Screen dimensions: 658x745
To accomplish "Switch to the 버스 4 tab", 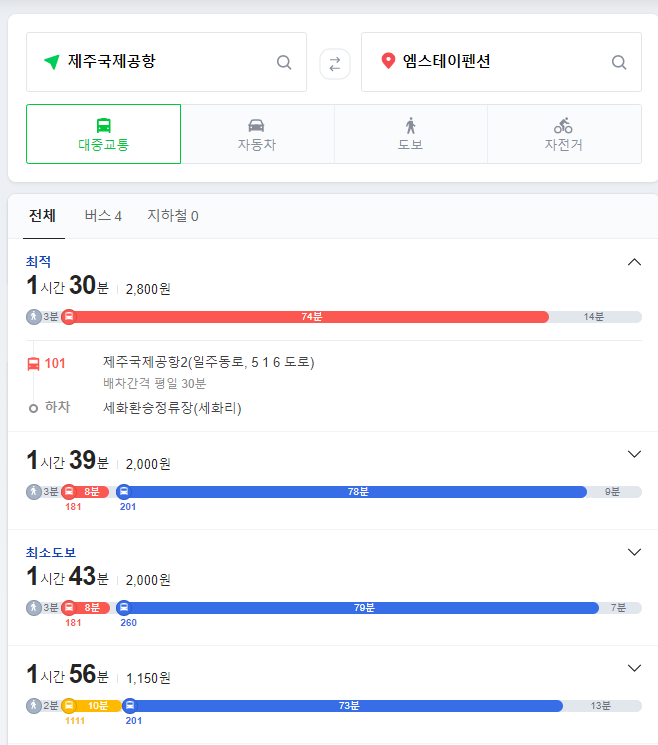I will coord(103,216).
